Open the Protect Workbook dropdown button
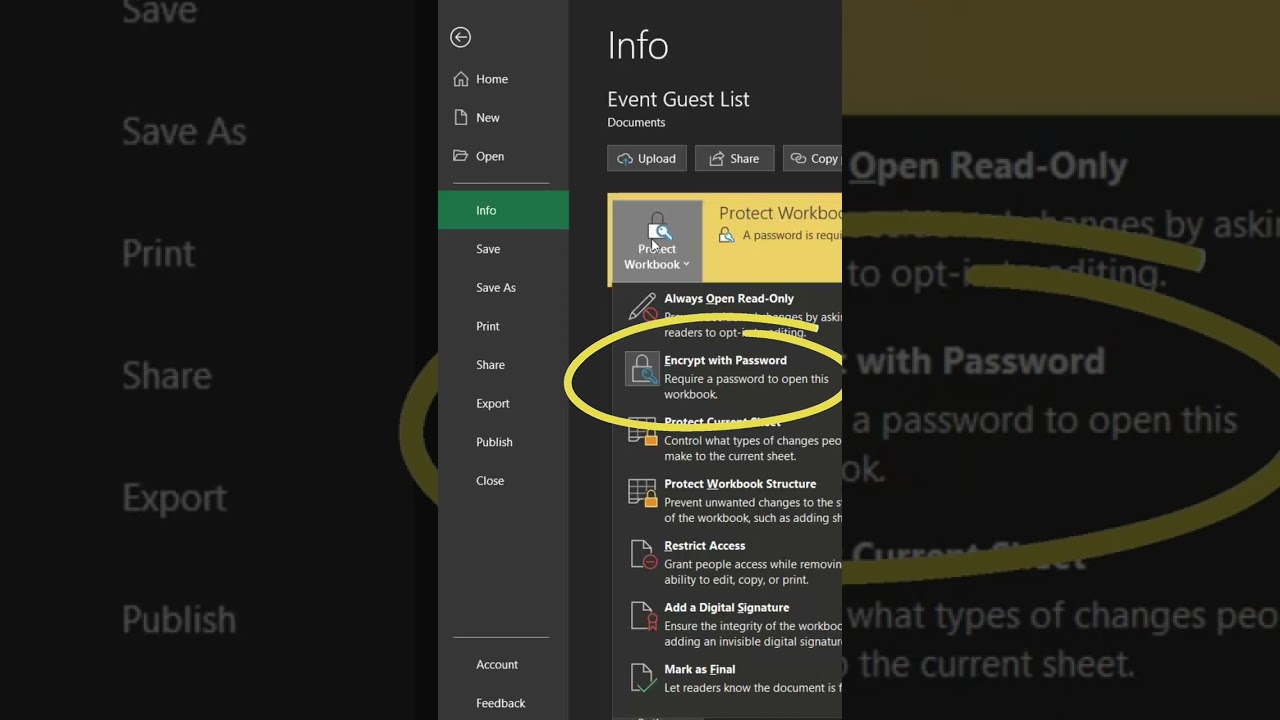Screen dimensions: 1280x720 657,240
